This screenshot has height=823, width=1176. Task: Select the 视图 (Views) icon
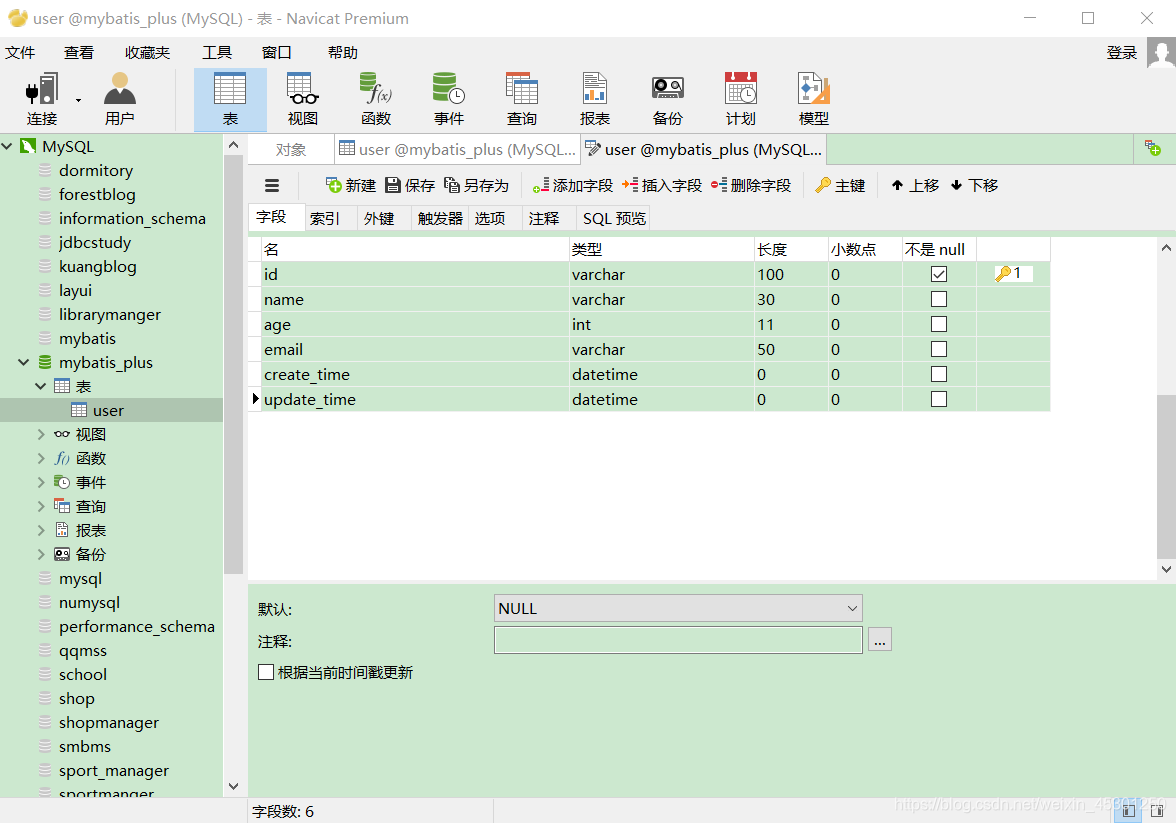pos(303,97)
